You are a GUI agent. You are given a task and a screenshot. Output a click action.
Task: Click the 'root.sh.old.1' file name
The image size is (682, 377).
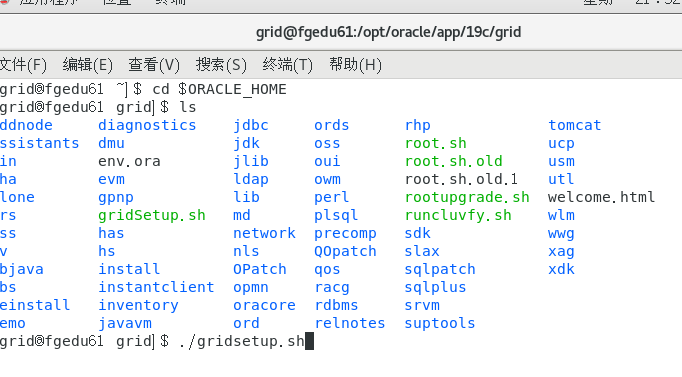[x=461, y=180]
